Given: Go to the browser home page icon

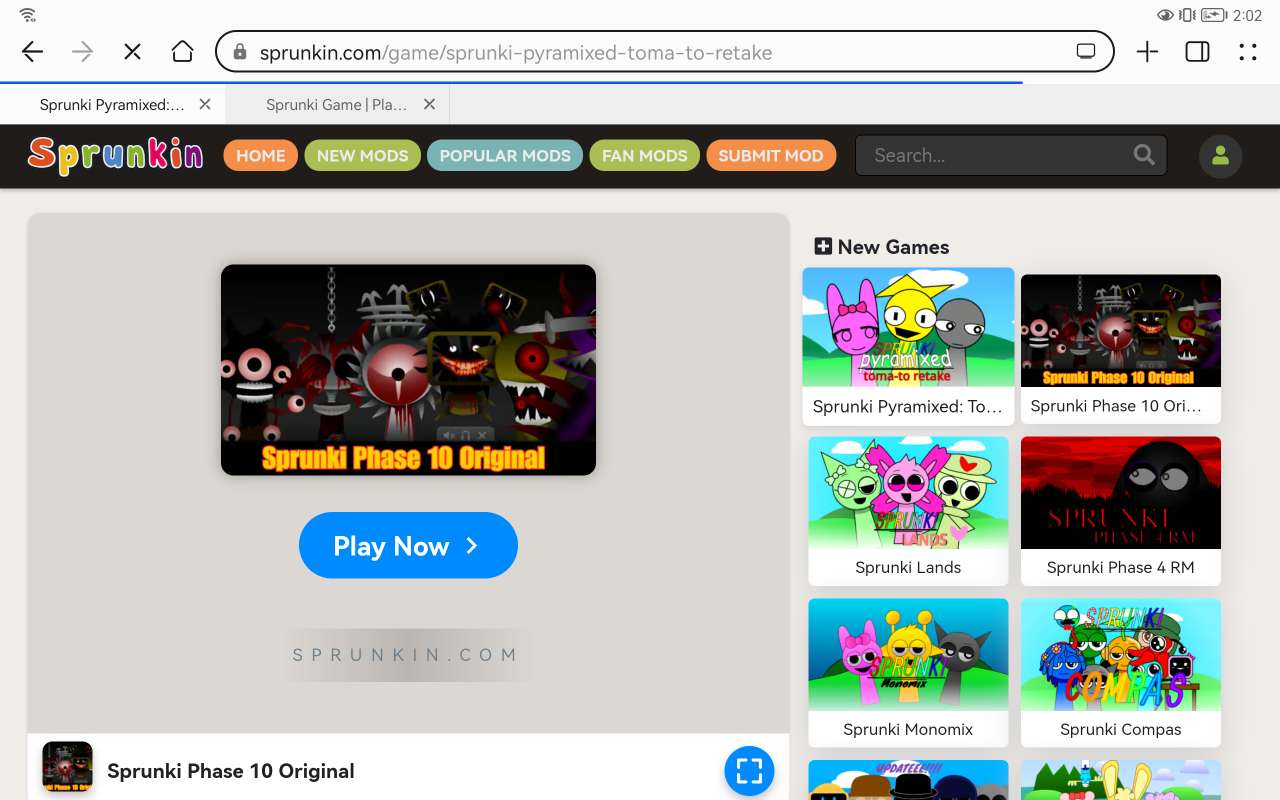Looking at the screenshot, I should (182, 52).
